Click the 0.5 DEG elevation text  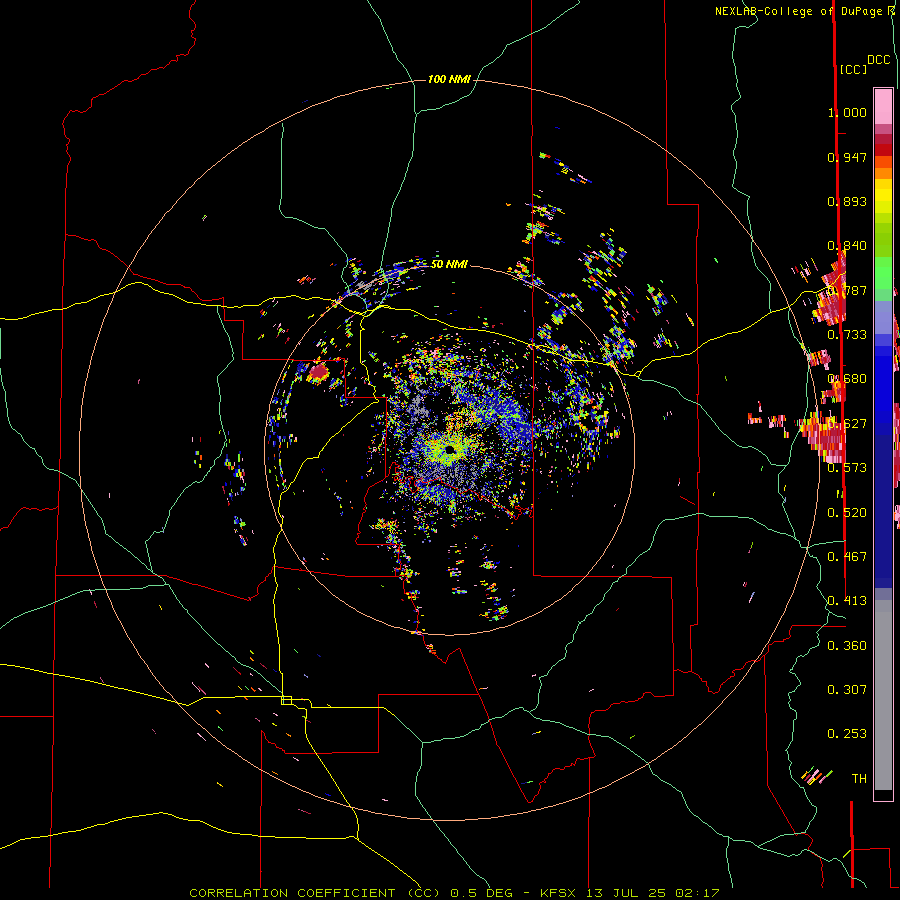pos(481,893)
